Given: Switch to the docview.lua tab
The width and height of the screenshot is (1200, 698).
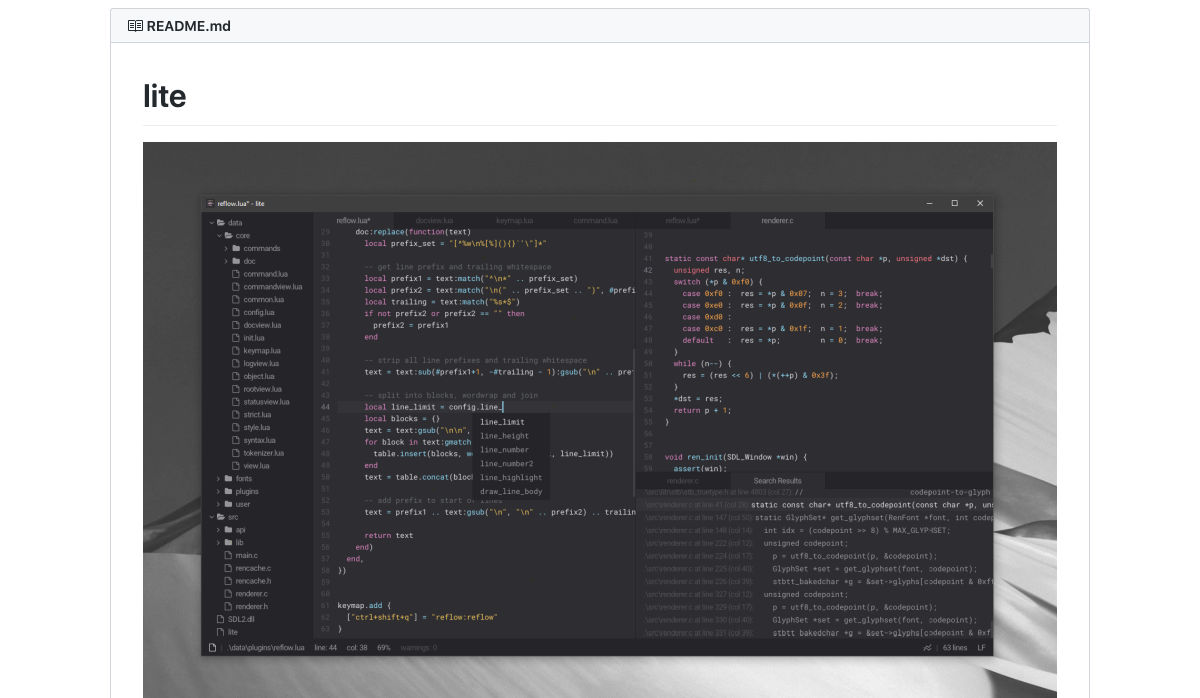Looking at the screenshot, I should tap(434, 220).
